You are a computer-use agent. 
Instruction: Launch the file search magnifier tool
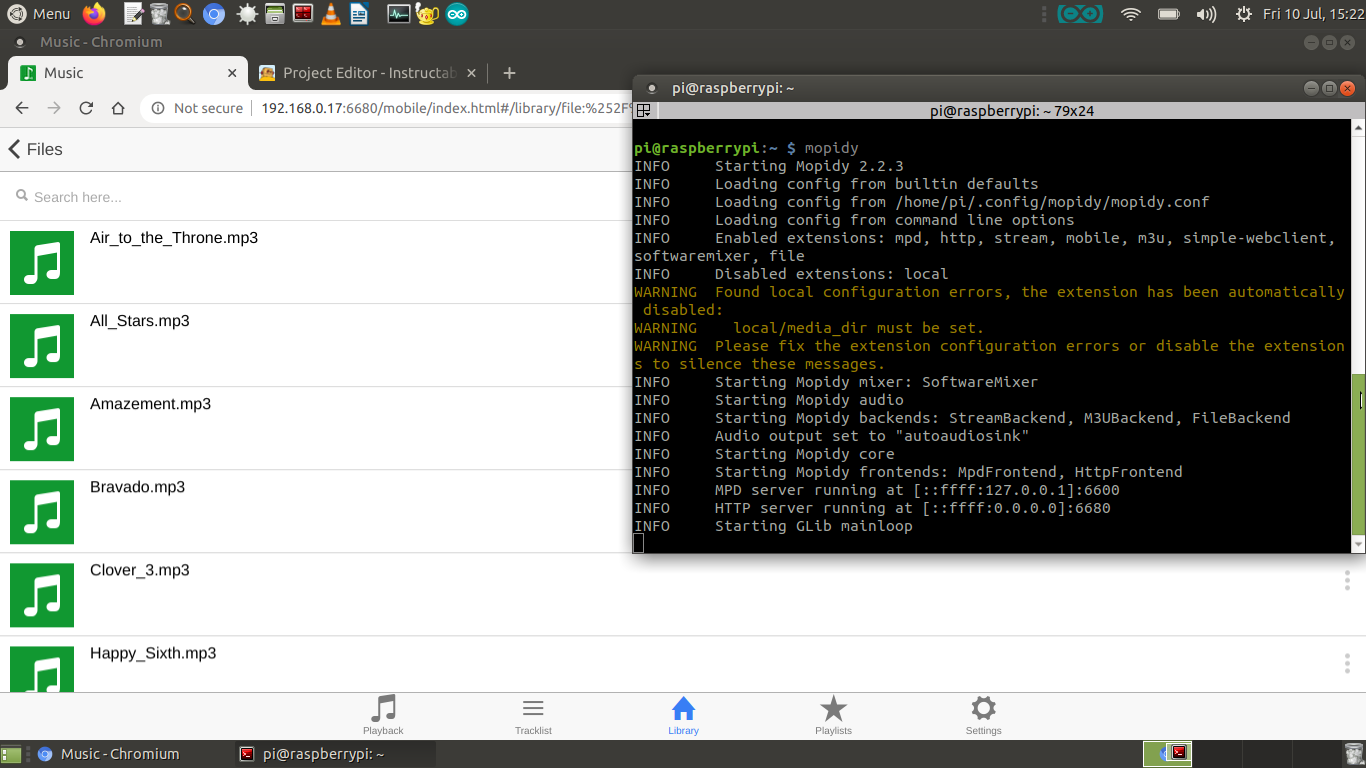click(185, 14)
